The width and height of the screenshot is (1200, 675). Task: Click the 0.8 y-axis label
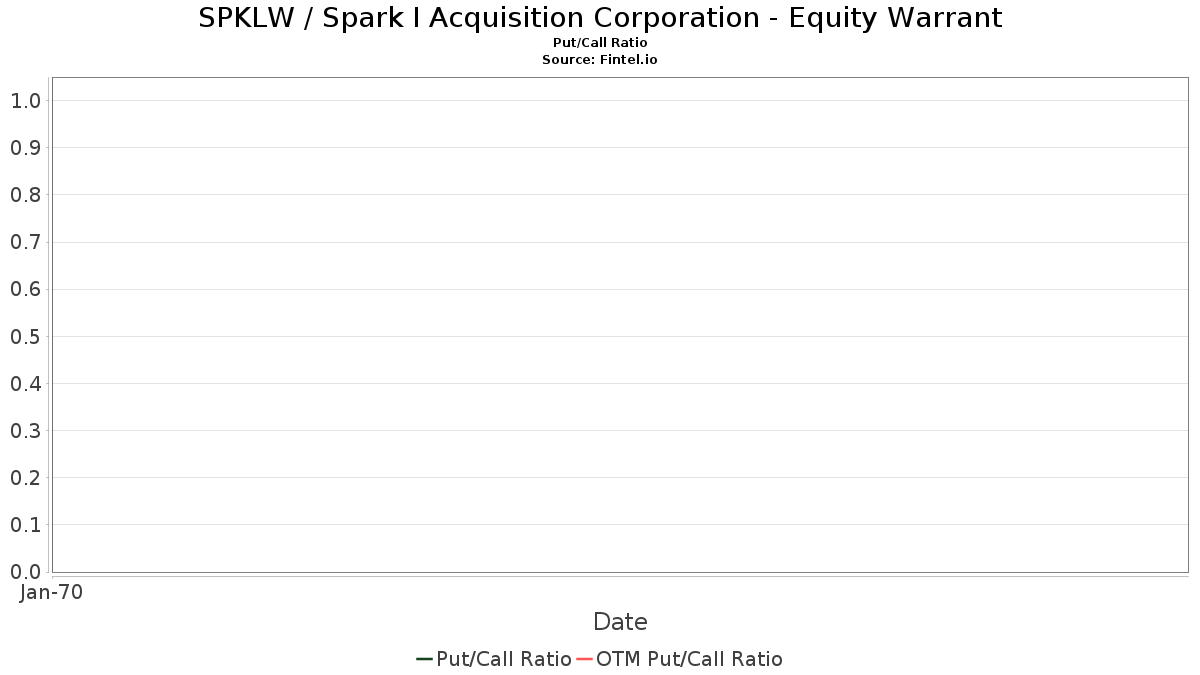pos(26,195)
